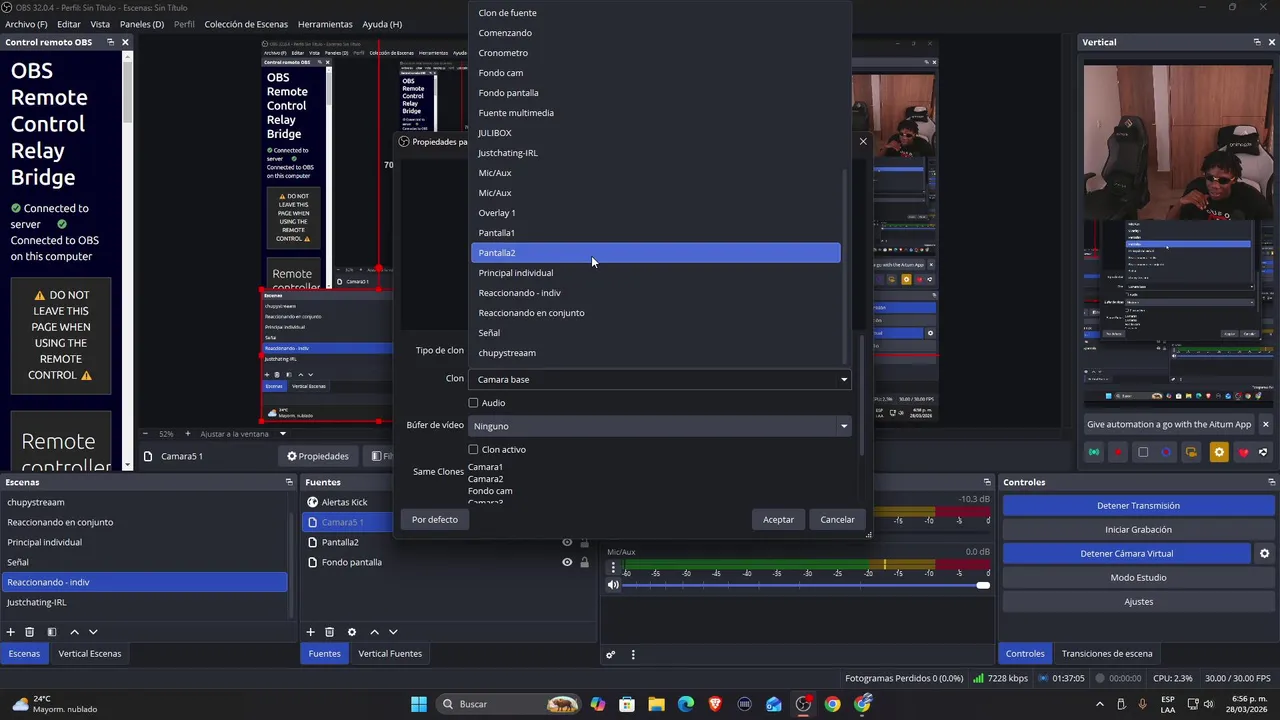1280x720 pixels.
Task: Open virtual camera settings gear
Action: [x=1264, y=553]
